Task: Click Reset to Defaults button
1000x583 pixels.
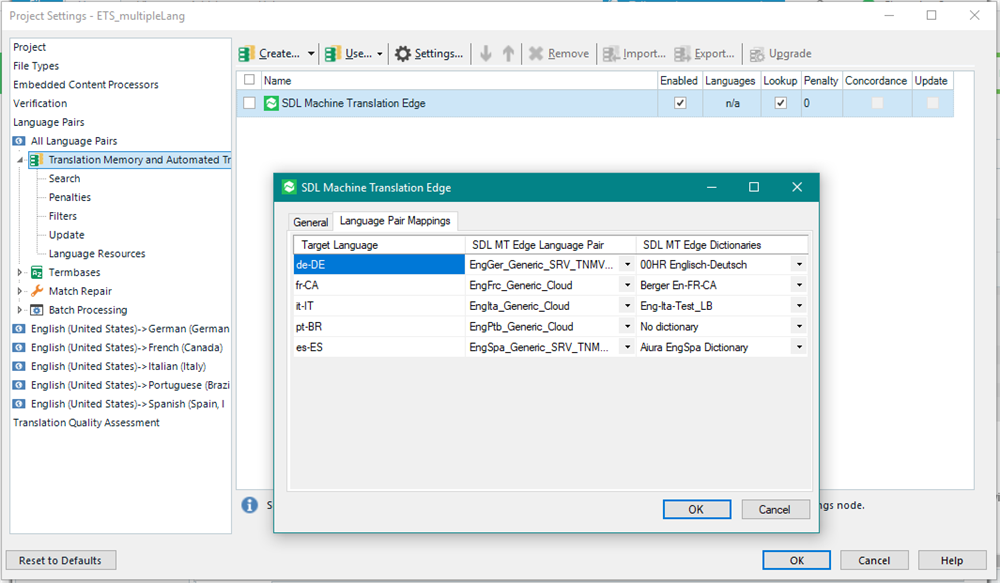Action: coord(61,561)
